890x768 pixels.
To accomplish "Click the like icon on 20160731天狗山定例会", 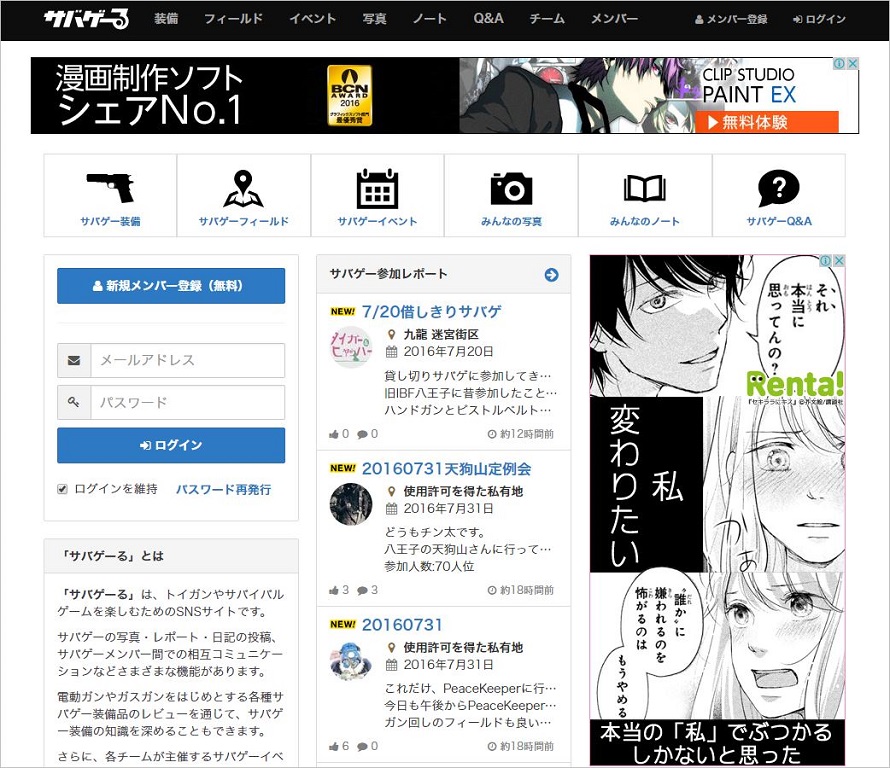I will click(x=334, y=591).
